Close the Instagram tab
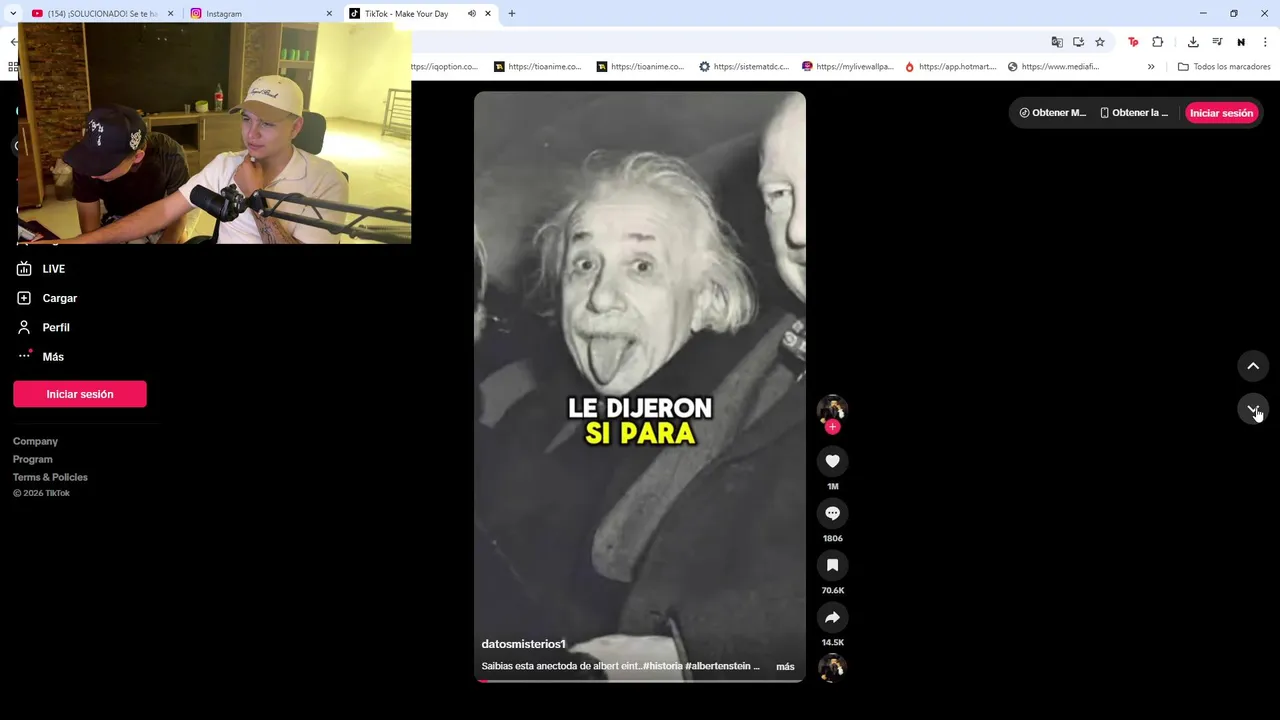This screenshot has height=720, width=1280. pyautogui.click(x=329, y=14)
